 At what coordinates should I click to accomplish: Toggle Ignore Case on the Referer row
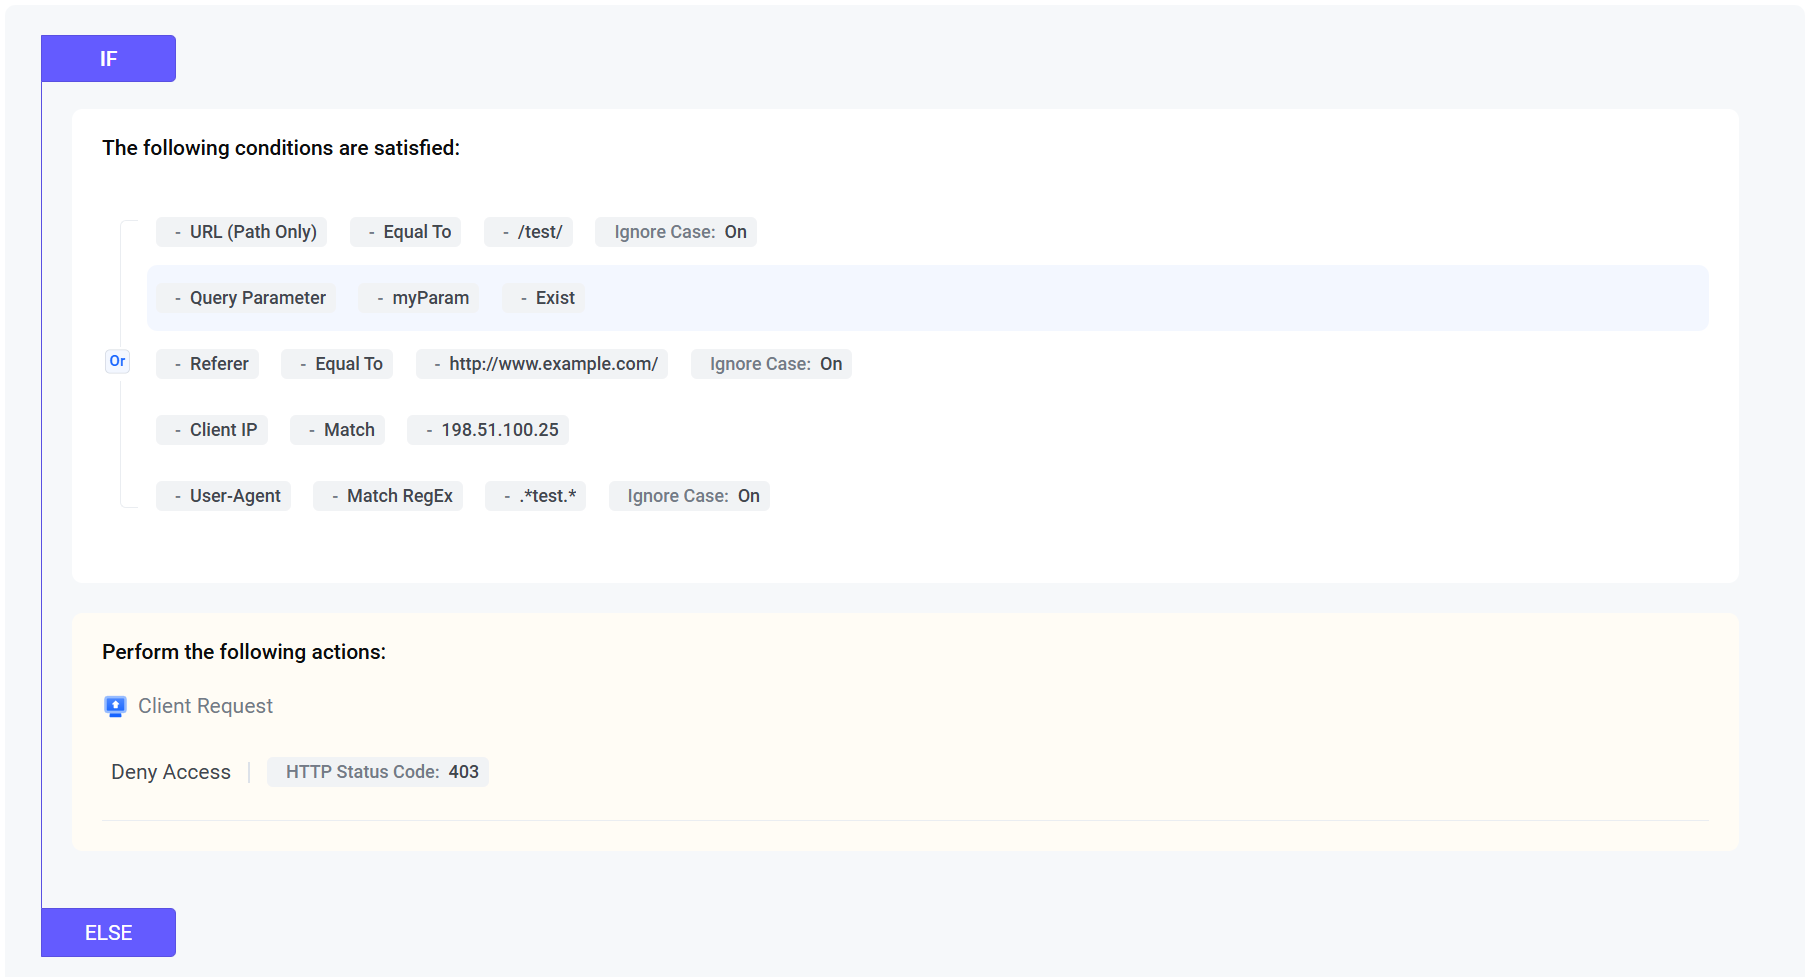[x=771, y=364]
